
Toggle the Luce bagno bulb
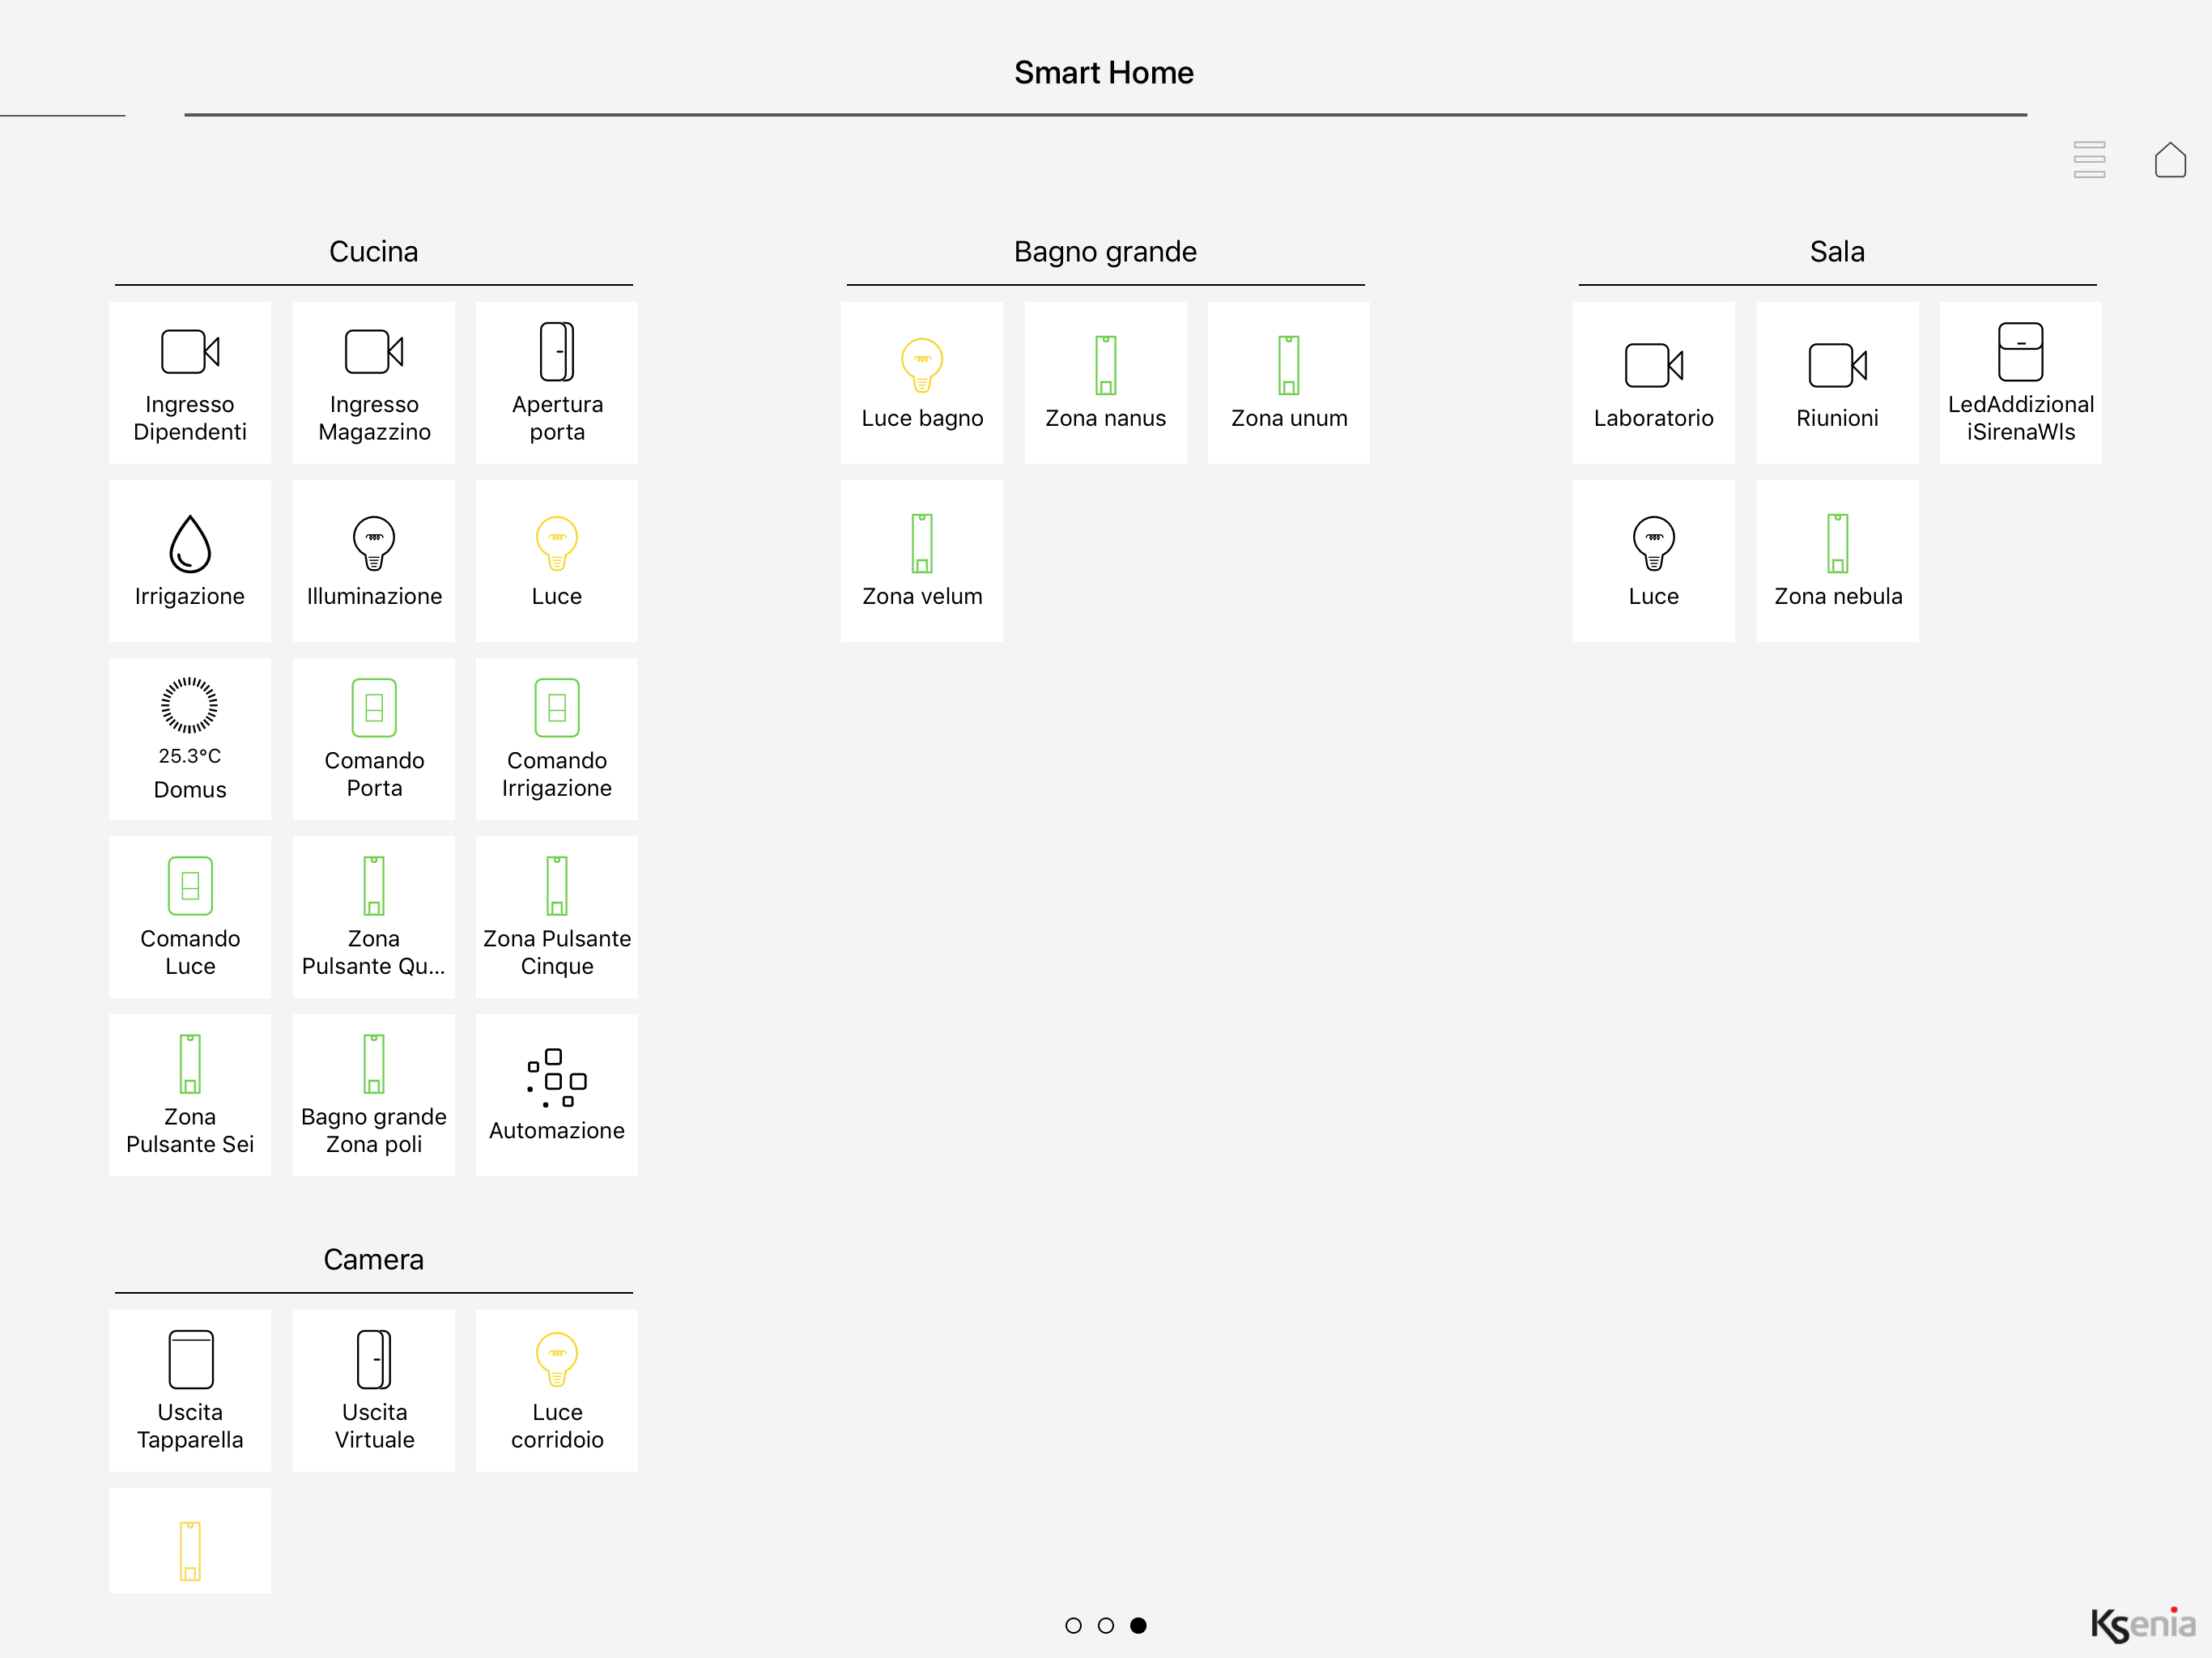tap(922, 383)
